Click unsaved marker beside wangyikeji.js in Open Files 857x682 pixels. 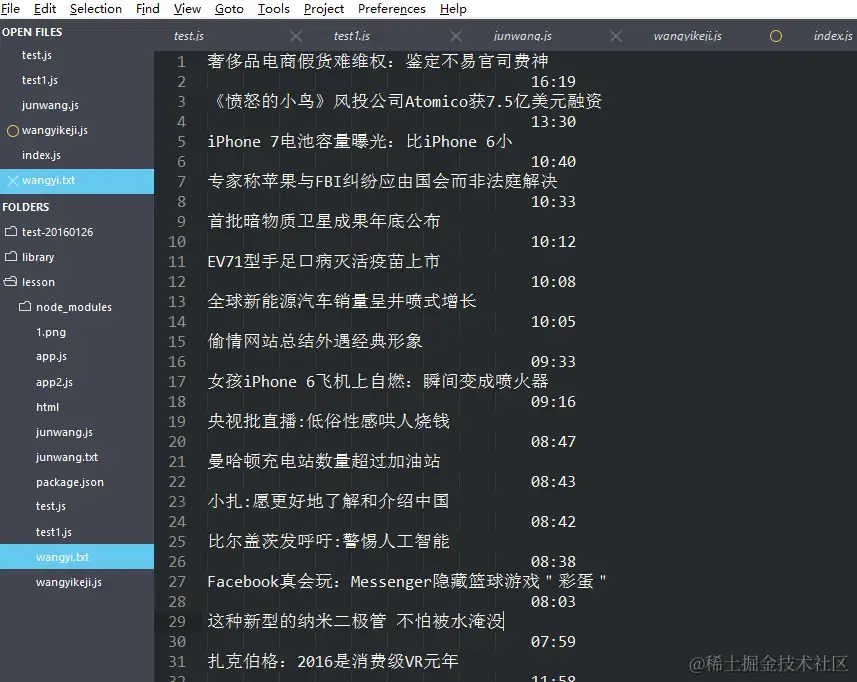pyautogui.click(x=13, y=131)
